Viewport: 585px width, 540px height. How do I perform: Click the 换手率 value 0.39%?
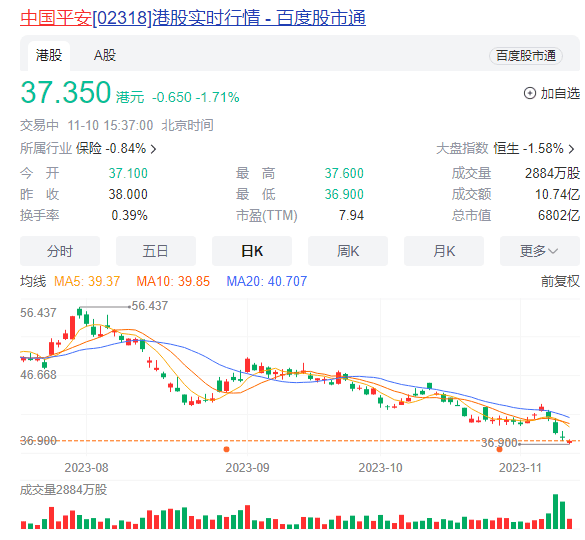[129, 215]
